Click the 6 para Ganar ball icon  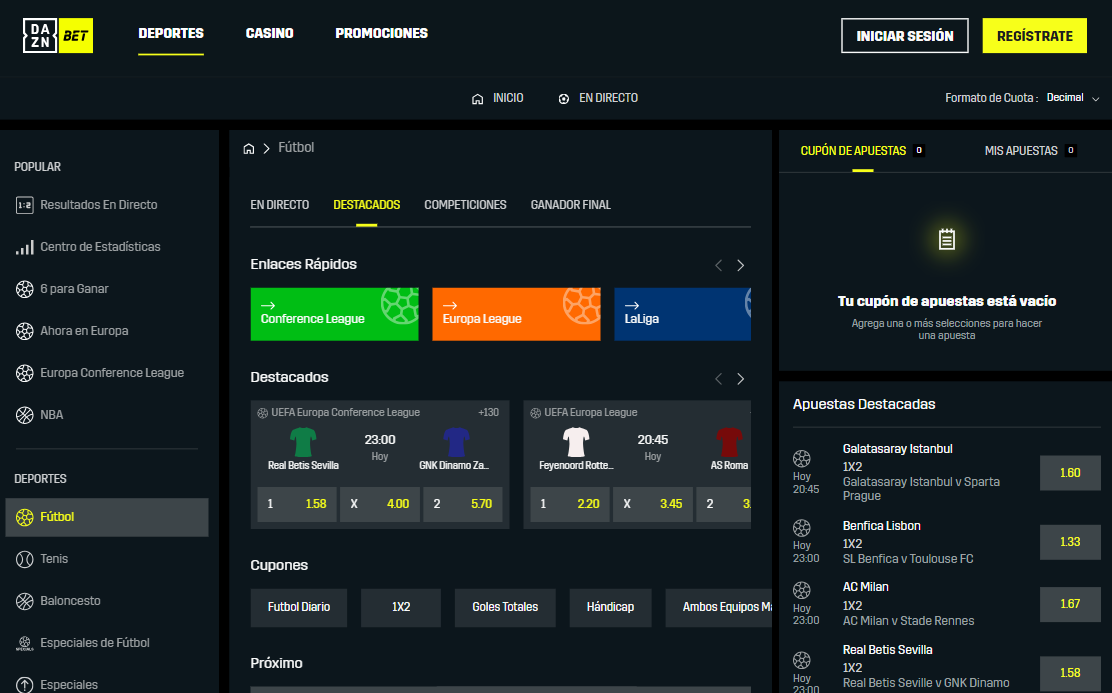(24, 288)
